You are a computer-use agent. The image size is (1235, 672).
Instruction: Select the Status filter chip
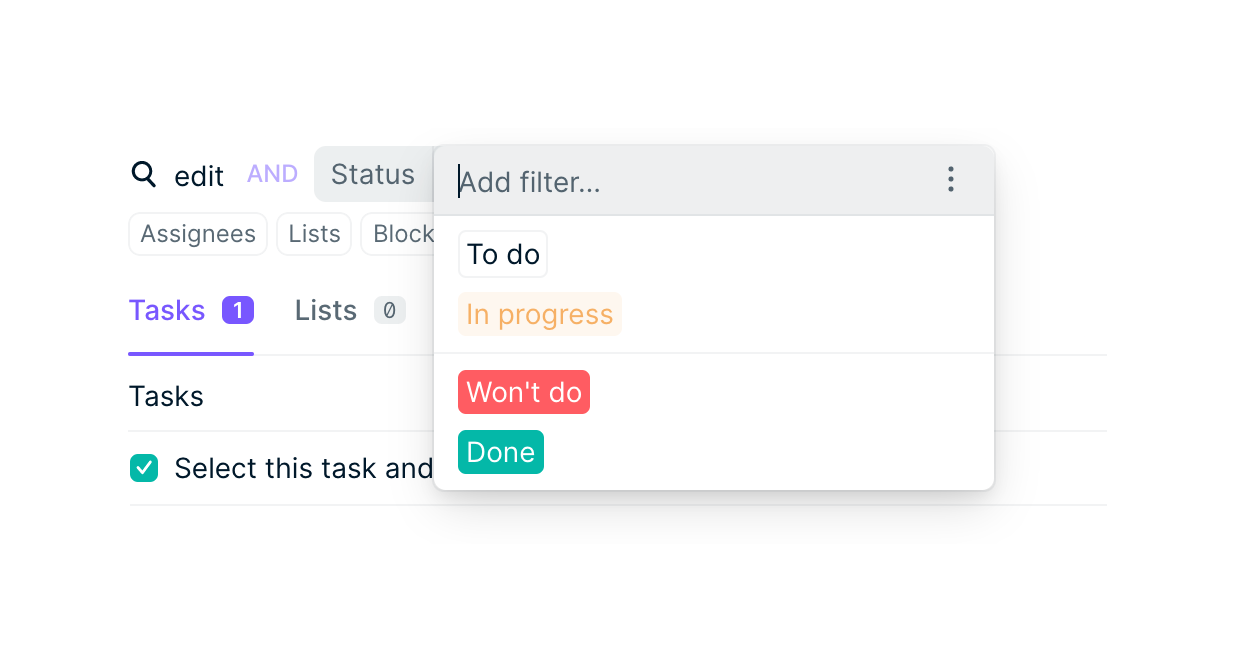pos(373,174)
